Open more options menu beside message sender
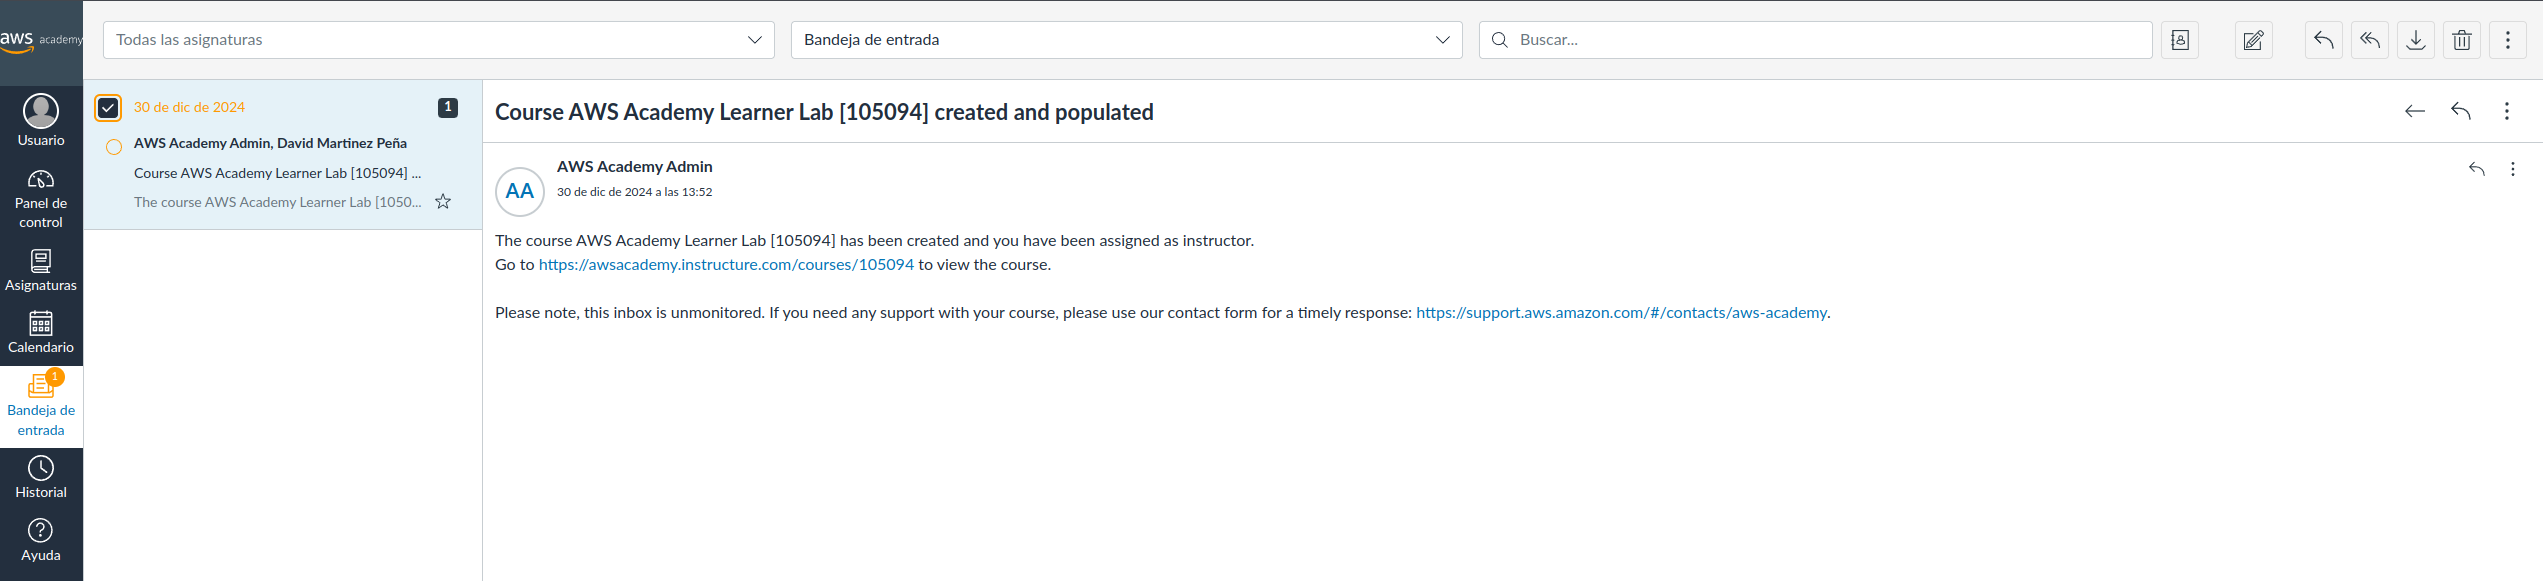Image resolution: width=2543 pixels, height=581 pixels. click(2512, 169)
